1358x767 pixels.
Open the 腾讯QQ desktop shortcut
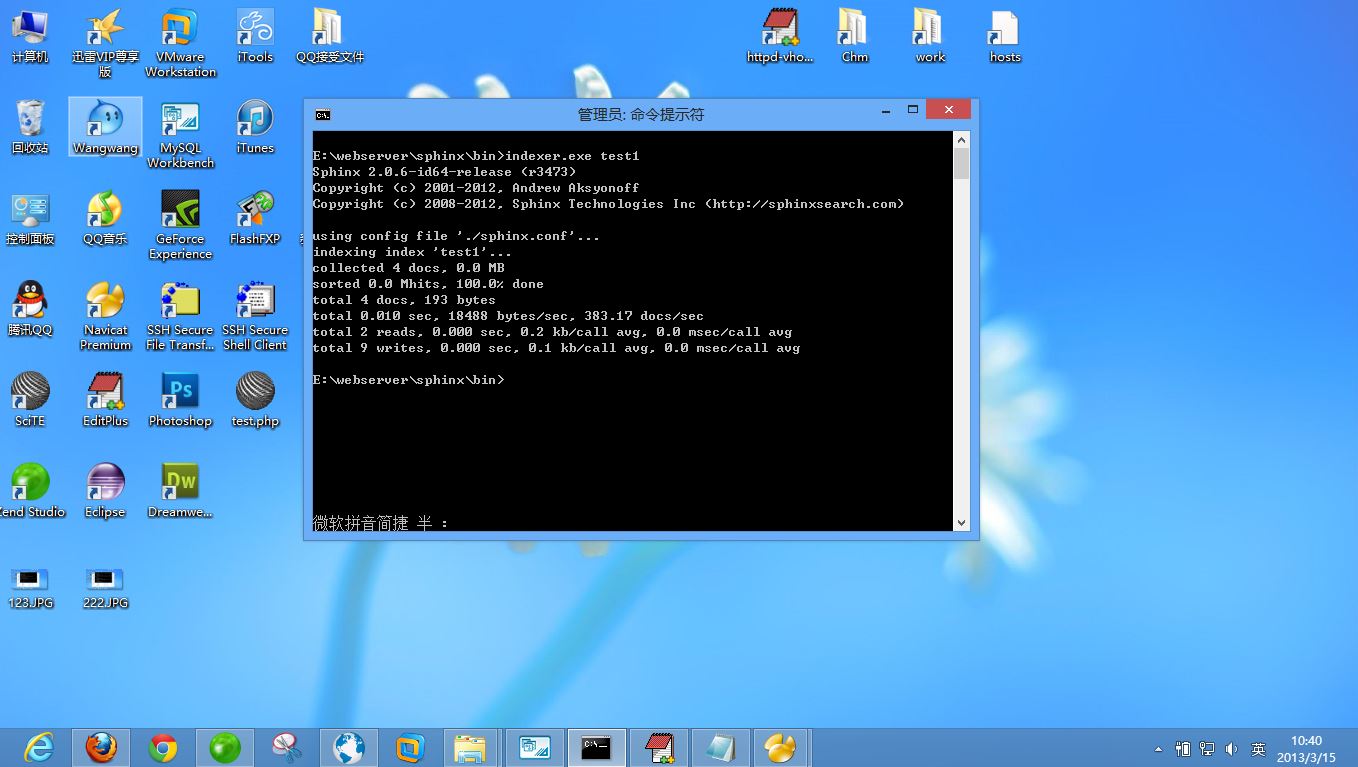click(30, 308)
